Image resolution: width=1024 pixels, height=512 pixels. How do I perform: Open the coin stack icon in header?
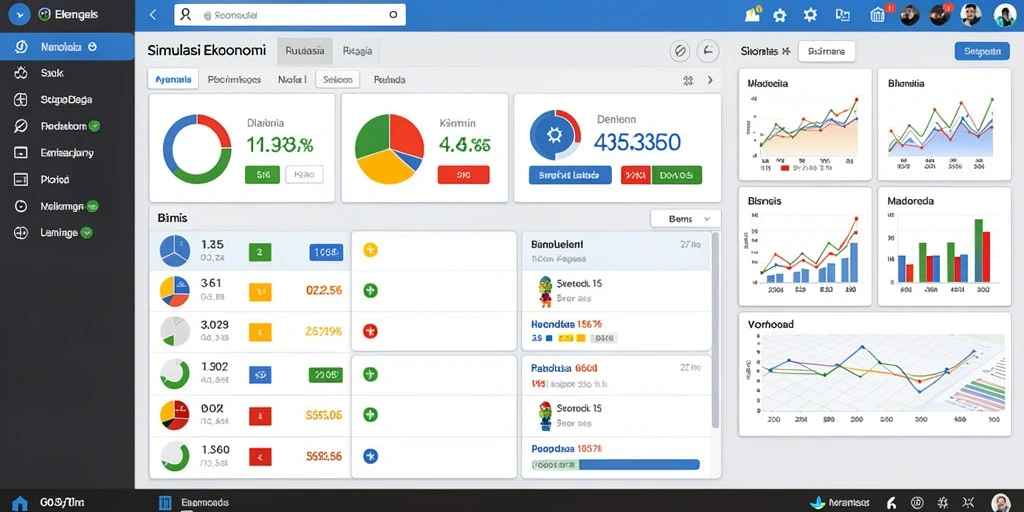click(753, 14)
